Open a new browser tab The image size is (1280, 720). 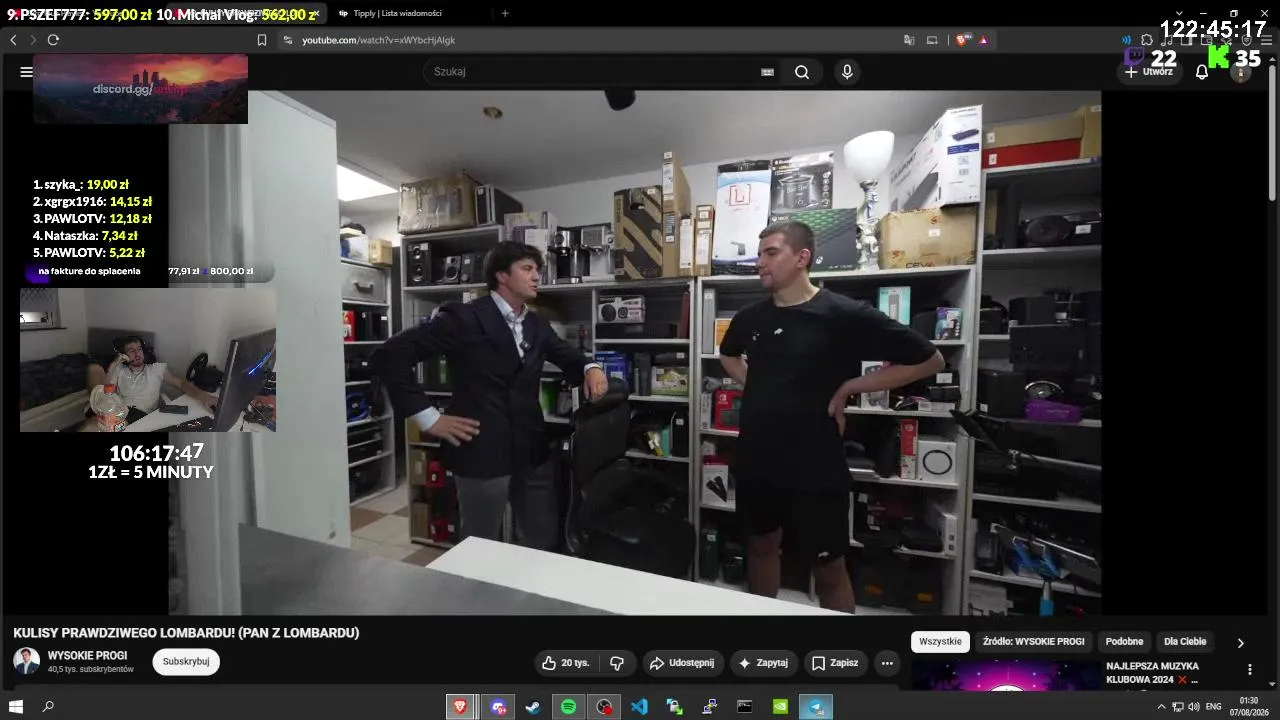[x=505, y=13]
